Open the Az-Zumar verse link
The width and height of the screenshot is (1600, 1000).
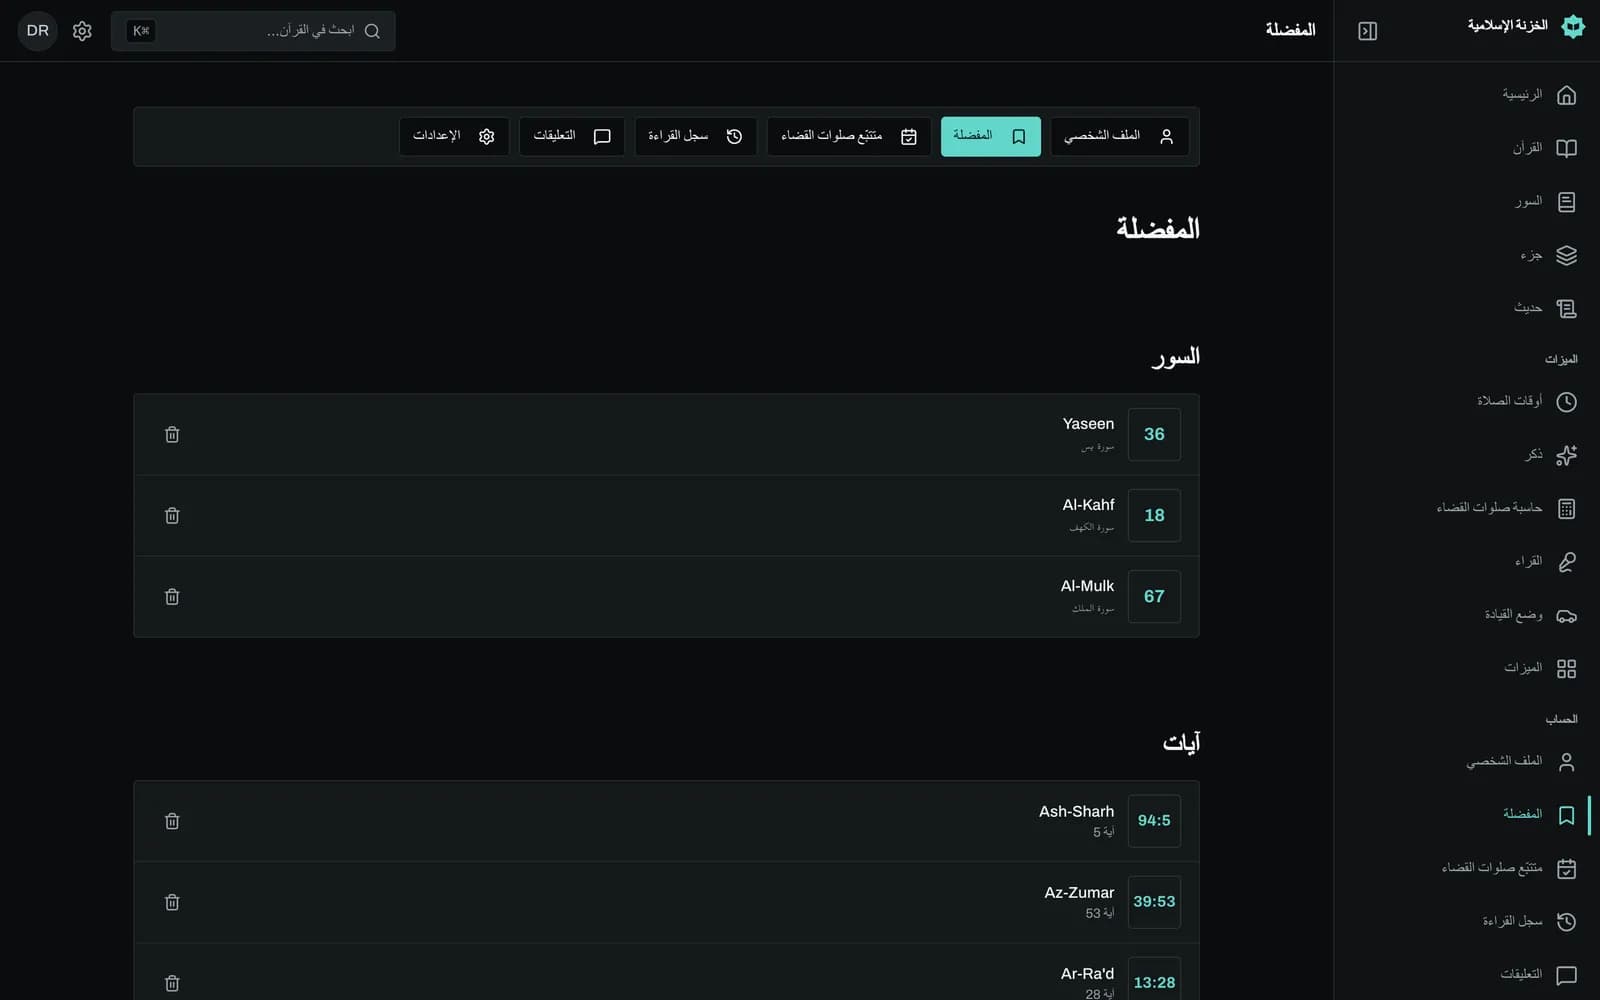coord(1079,893)
